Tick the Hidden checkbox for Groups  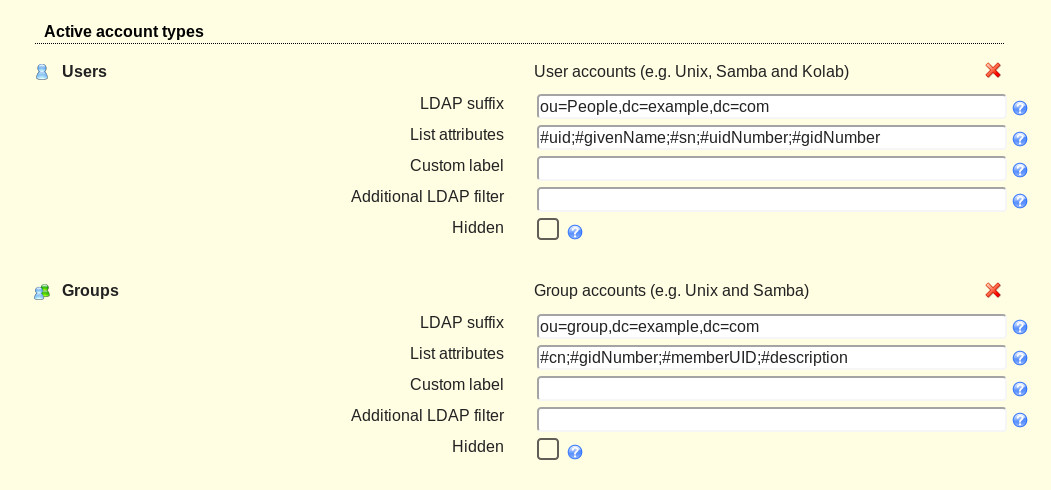point(548,448)
